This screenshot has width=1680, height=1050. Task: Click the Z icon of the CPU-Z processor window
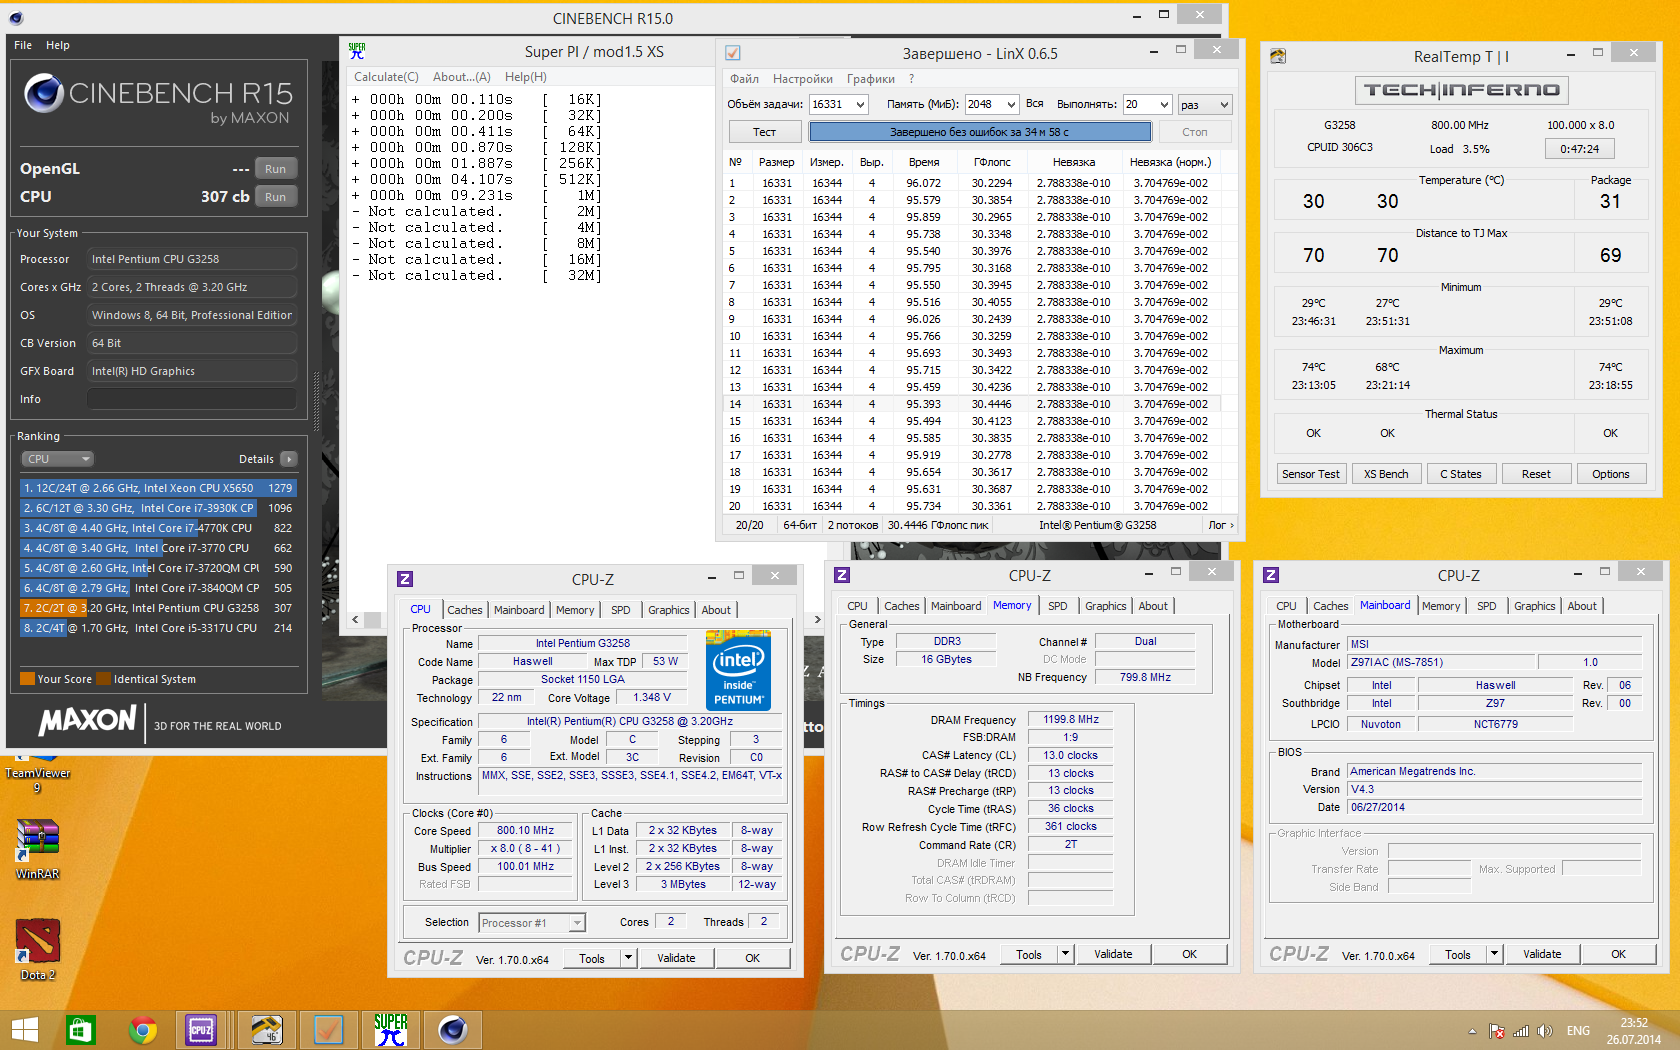coord(405,579)
